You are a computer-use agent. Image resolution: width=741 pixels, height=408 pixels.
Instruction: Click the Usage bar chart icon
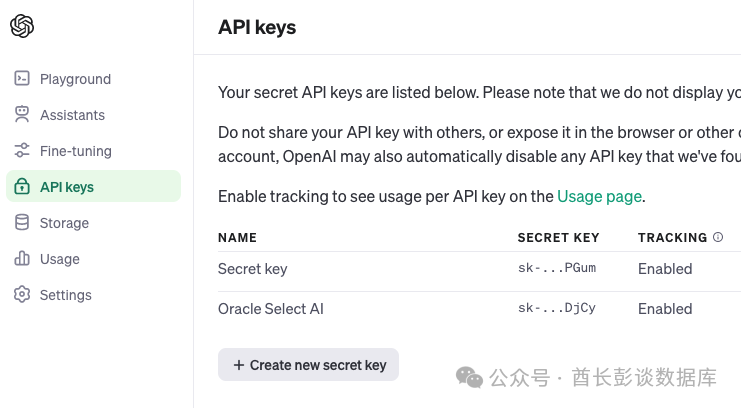(x=22, y=259)
